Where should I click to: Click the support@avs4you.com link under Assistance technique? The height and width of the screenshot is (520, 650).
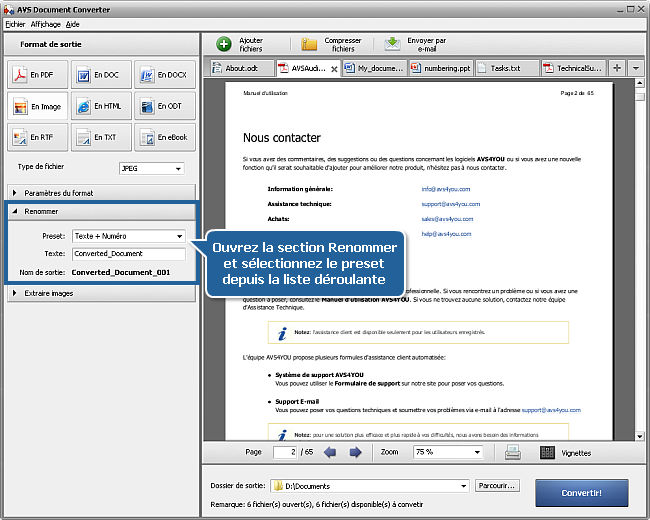point(451,204)
